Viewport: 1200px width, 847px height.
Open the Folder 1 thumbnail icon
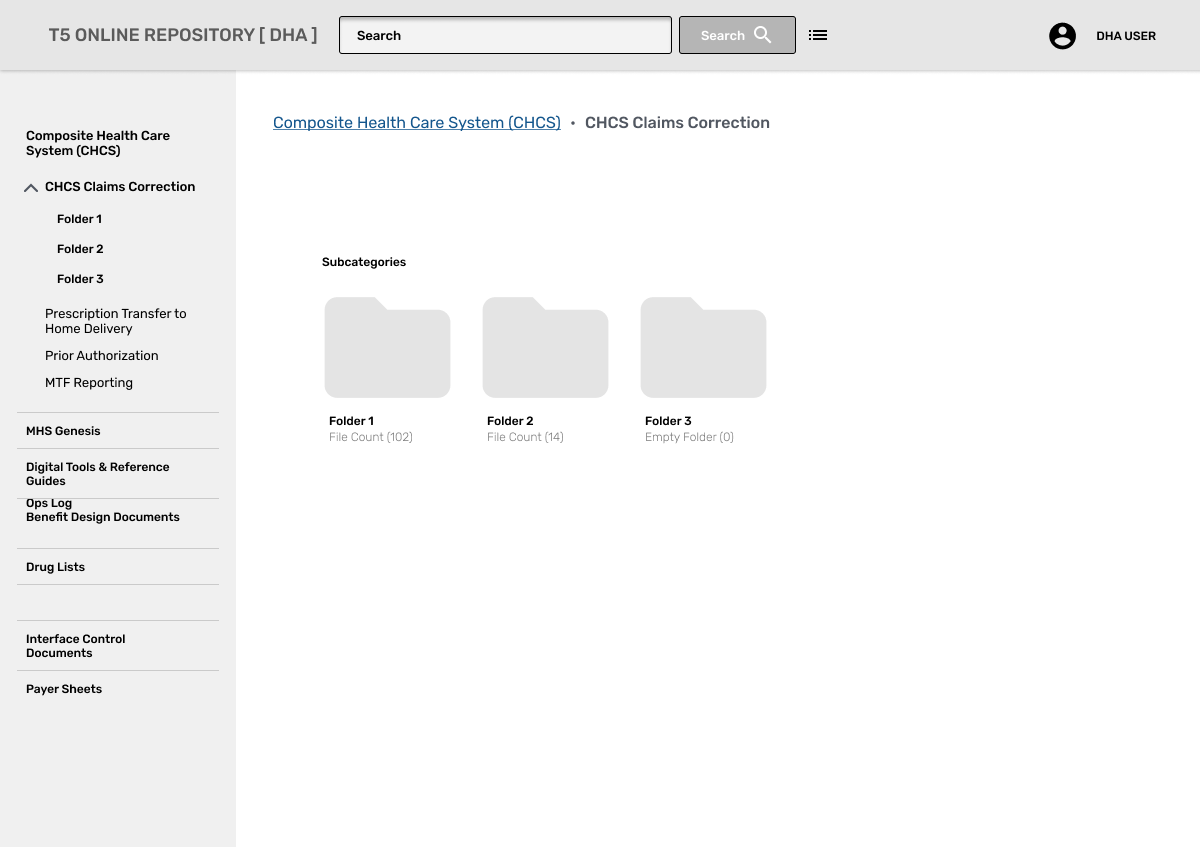(387, 347)
